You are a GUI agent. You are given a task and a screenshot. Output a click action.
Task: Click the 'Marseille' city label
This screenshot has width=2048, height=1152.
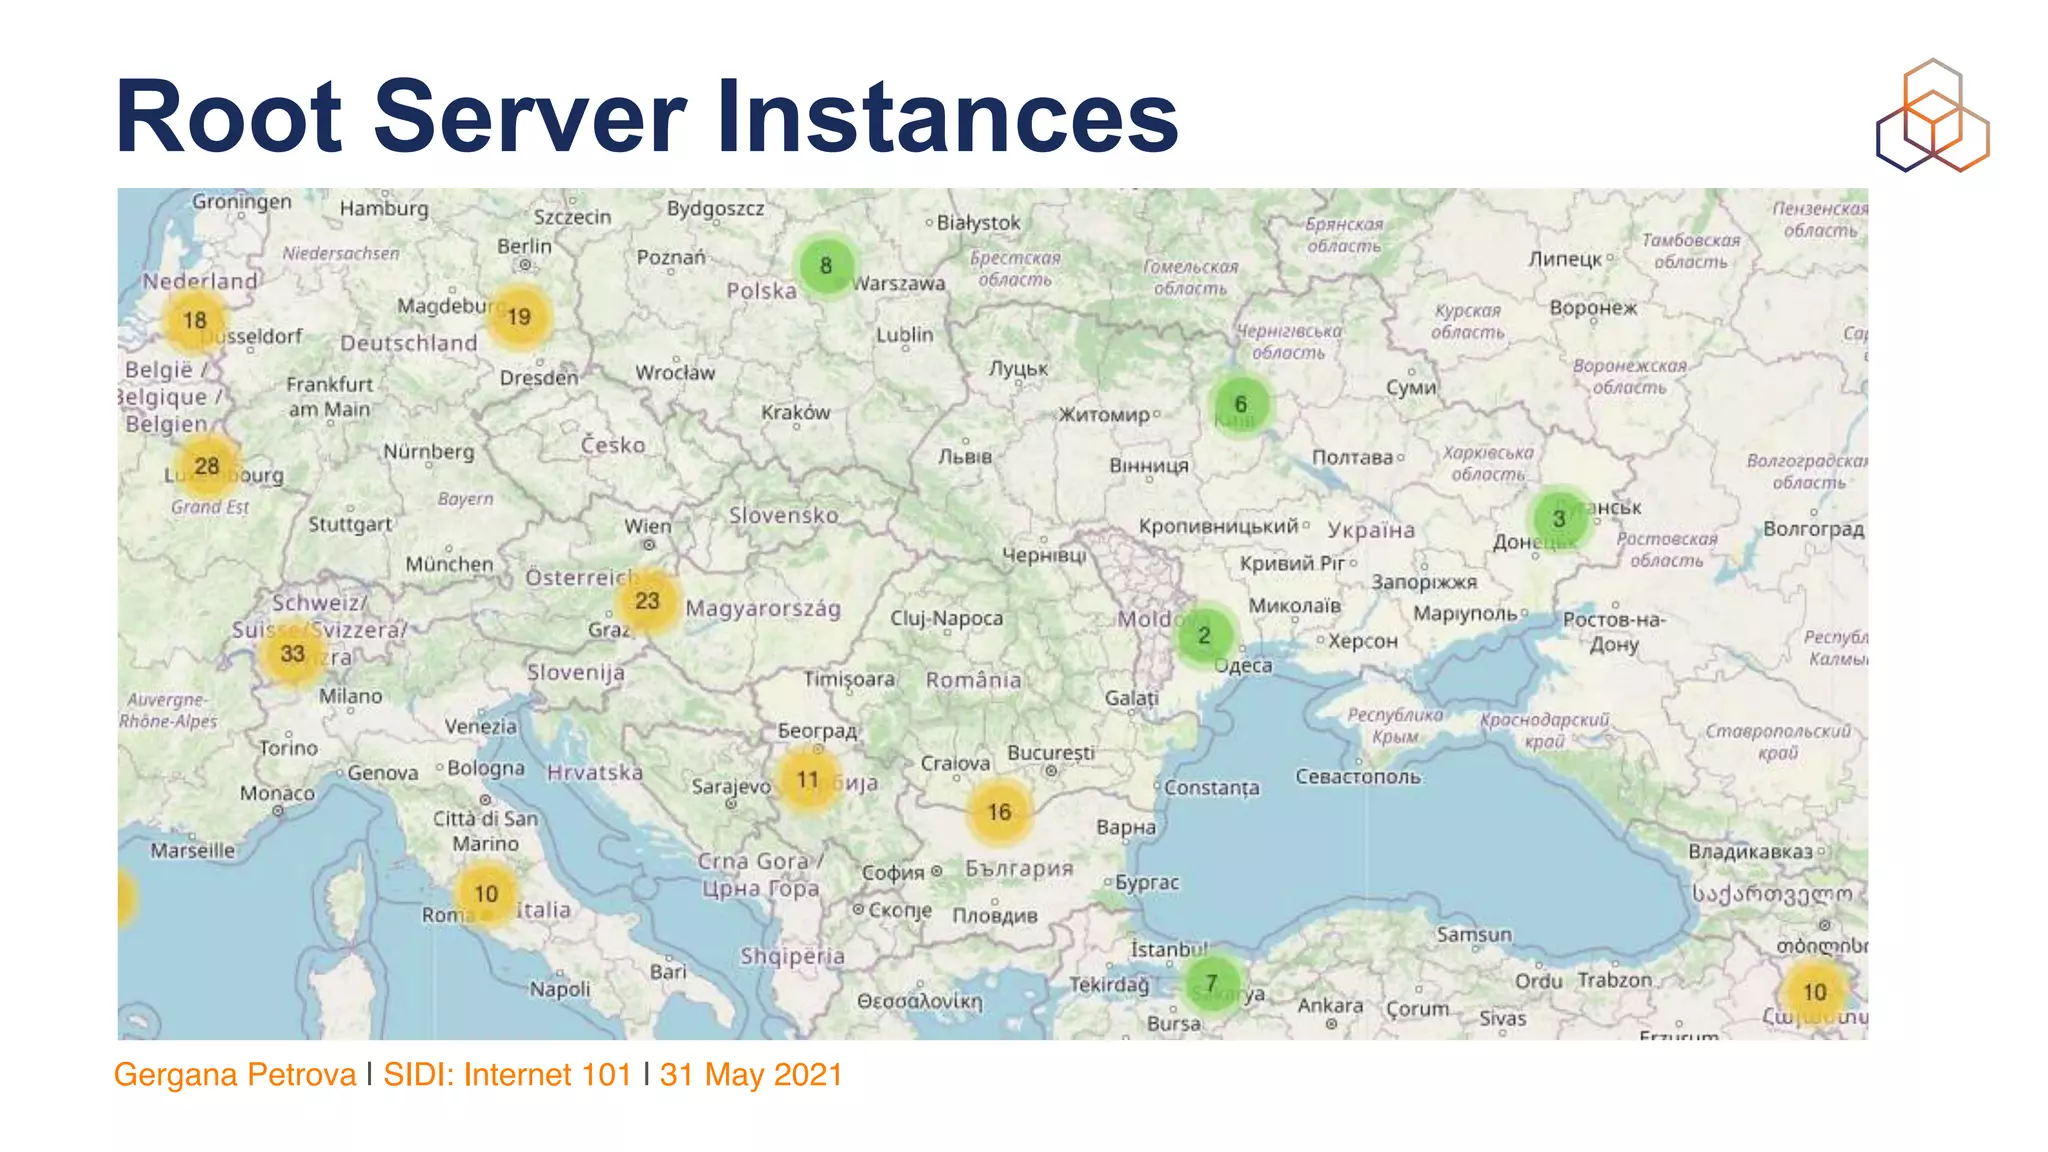tap(193, 851)
